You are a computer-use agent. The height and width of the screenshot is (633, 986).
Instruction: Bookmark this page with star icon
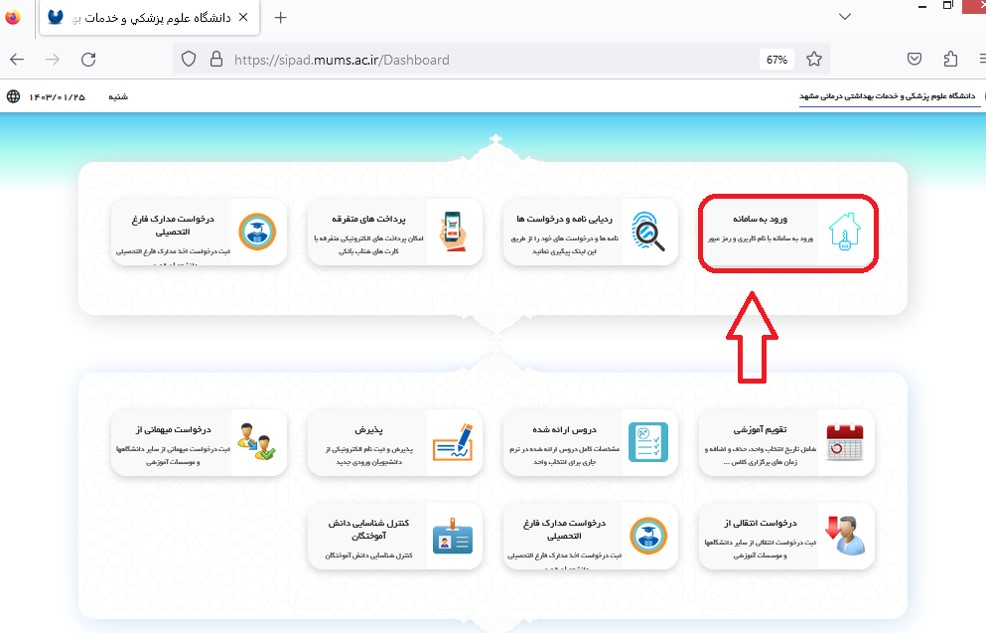[814, 60]
